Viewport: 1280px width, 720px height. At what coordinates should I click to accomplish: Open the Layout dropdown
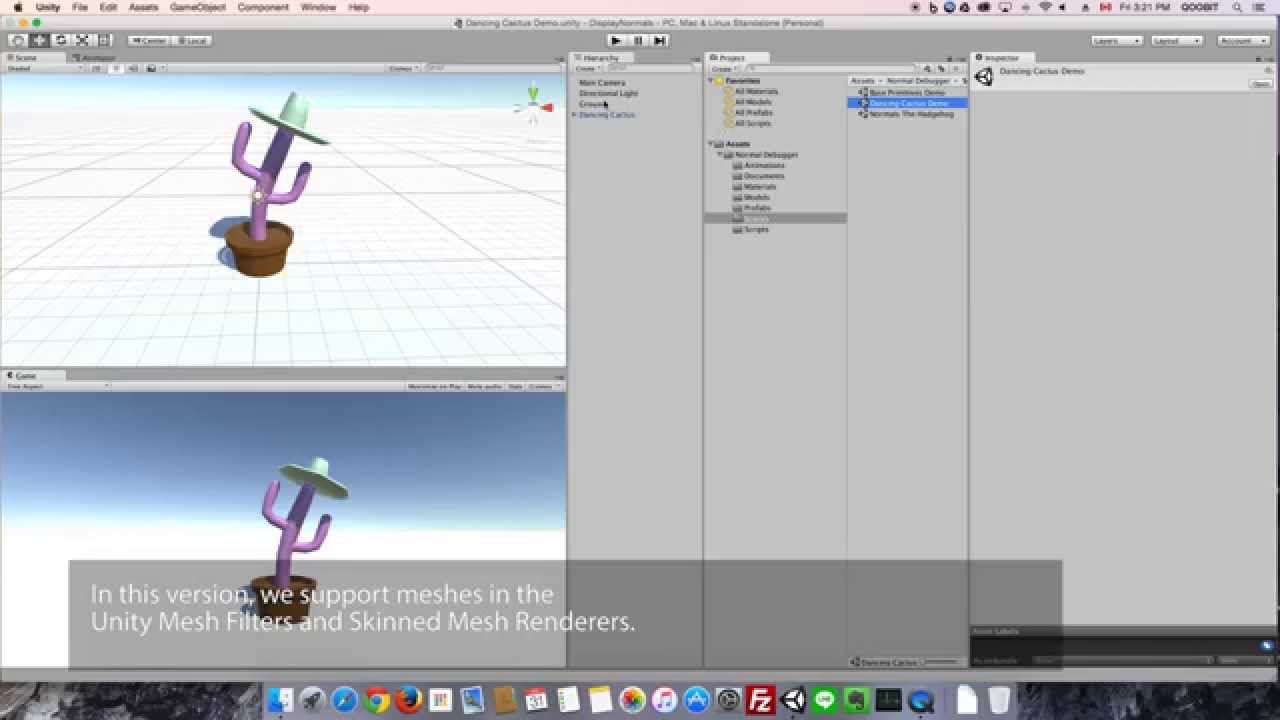pyautogui.click(x=1176, y=40)
